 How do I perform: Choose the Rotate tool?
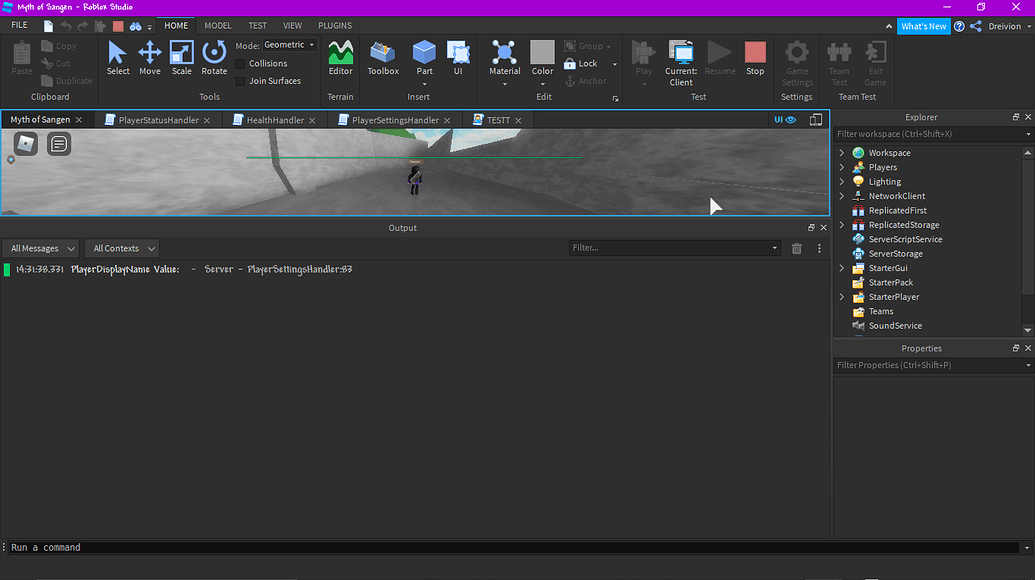tap(214, 58)
